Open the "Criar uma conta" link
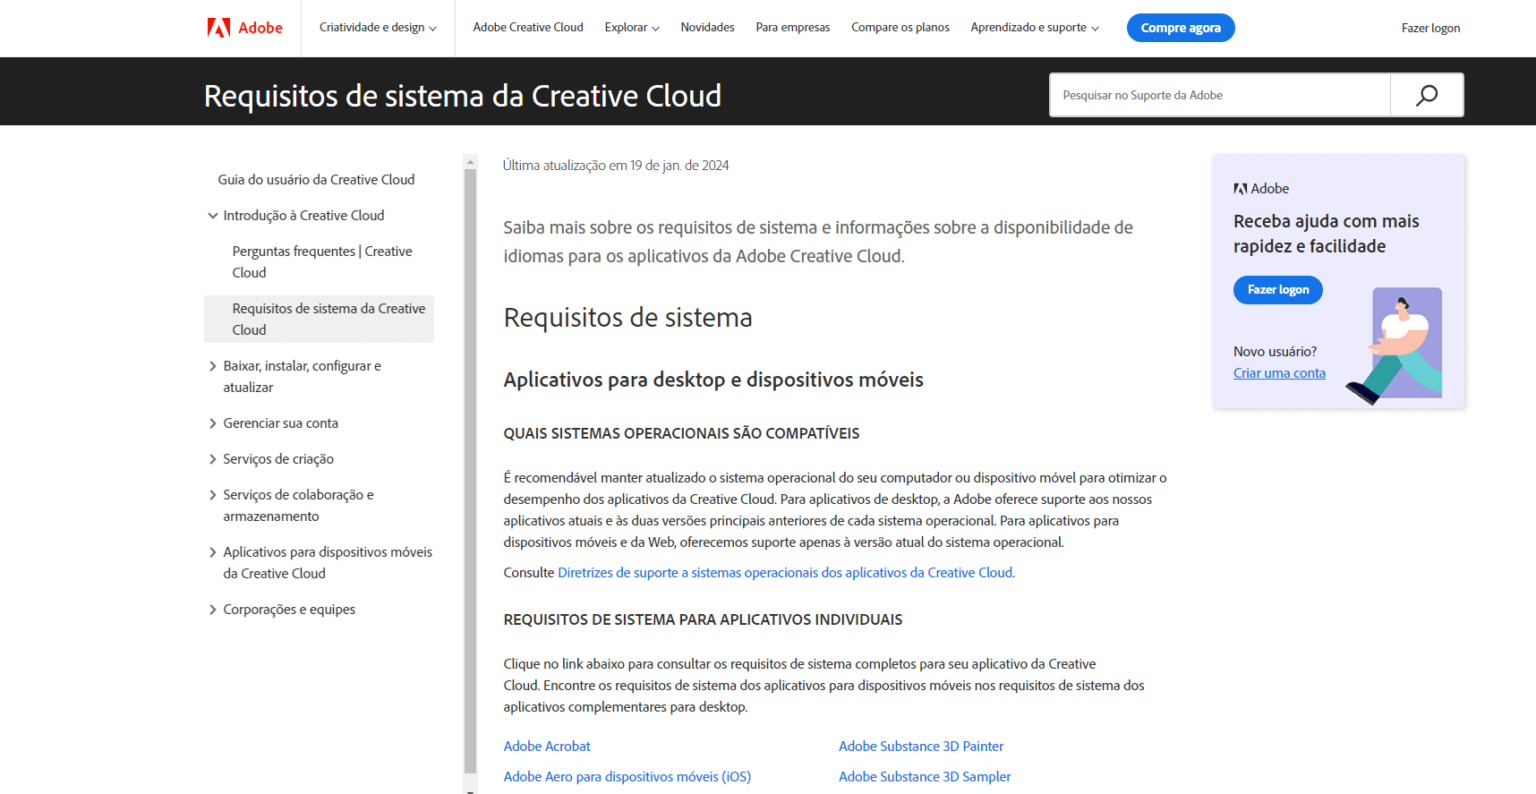 [1279, 372]
